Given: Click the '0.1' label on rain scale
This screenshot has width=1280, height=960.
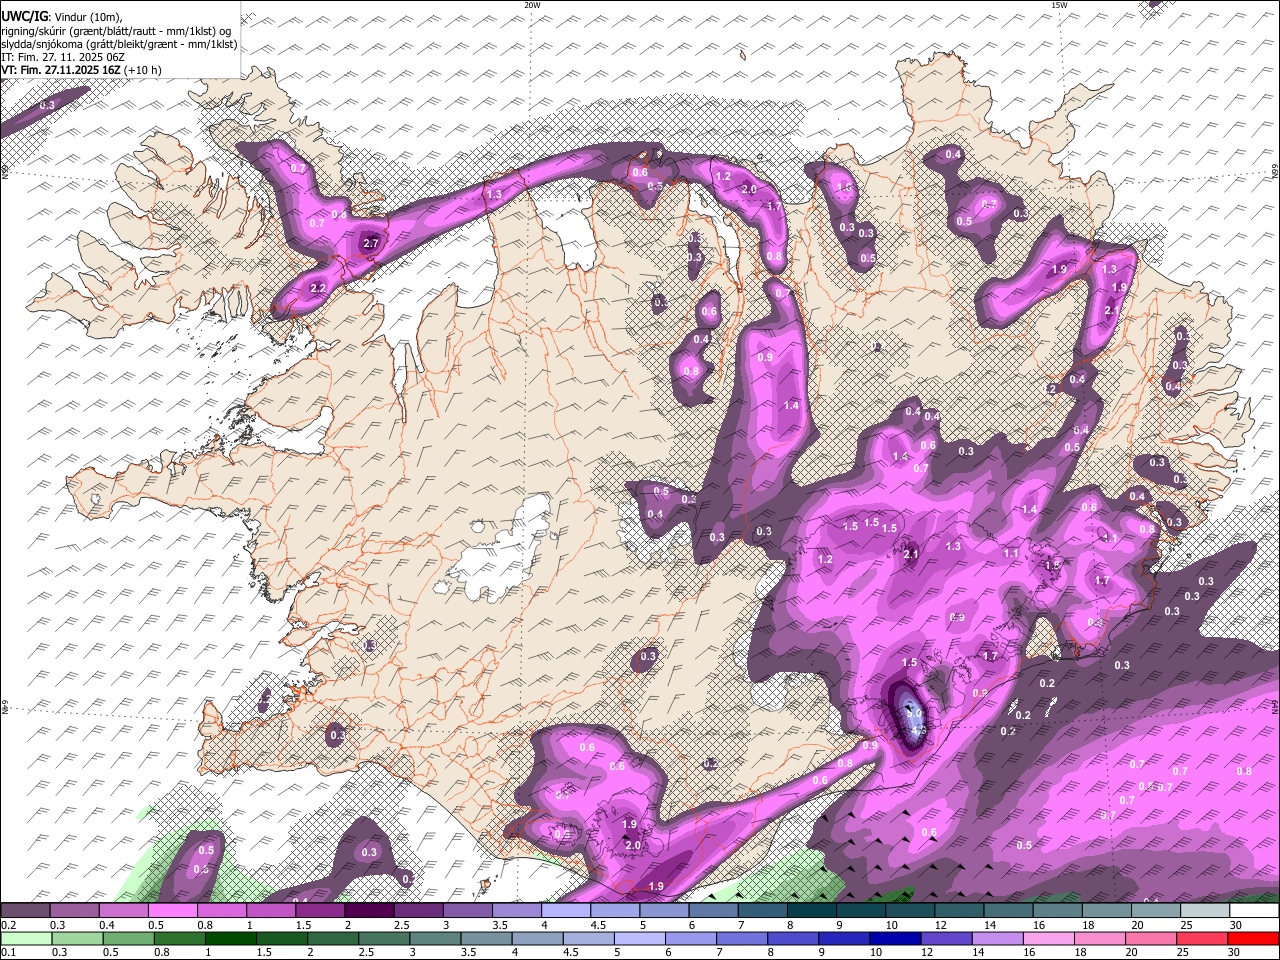Looking at the screenshot, I should click(8, 952).
